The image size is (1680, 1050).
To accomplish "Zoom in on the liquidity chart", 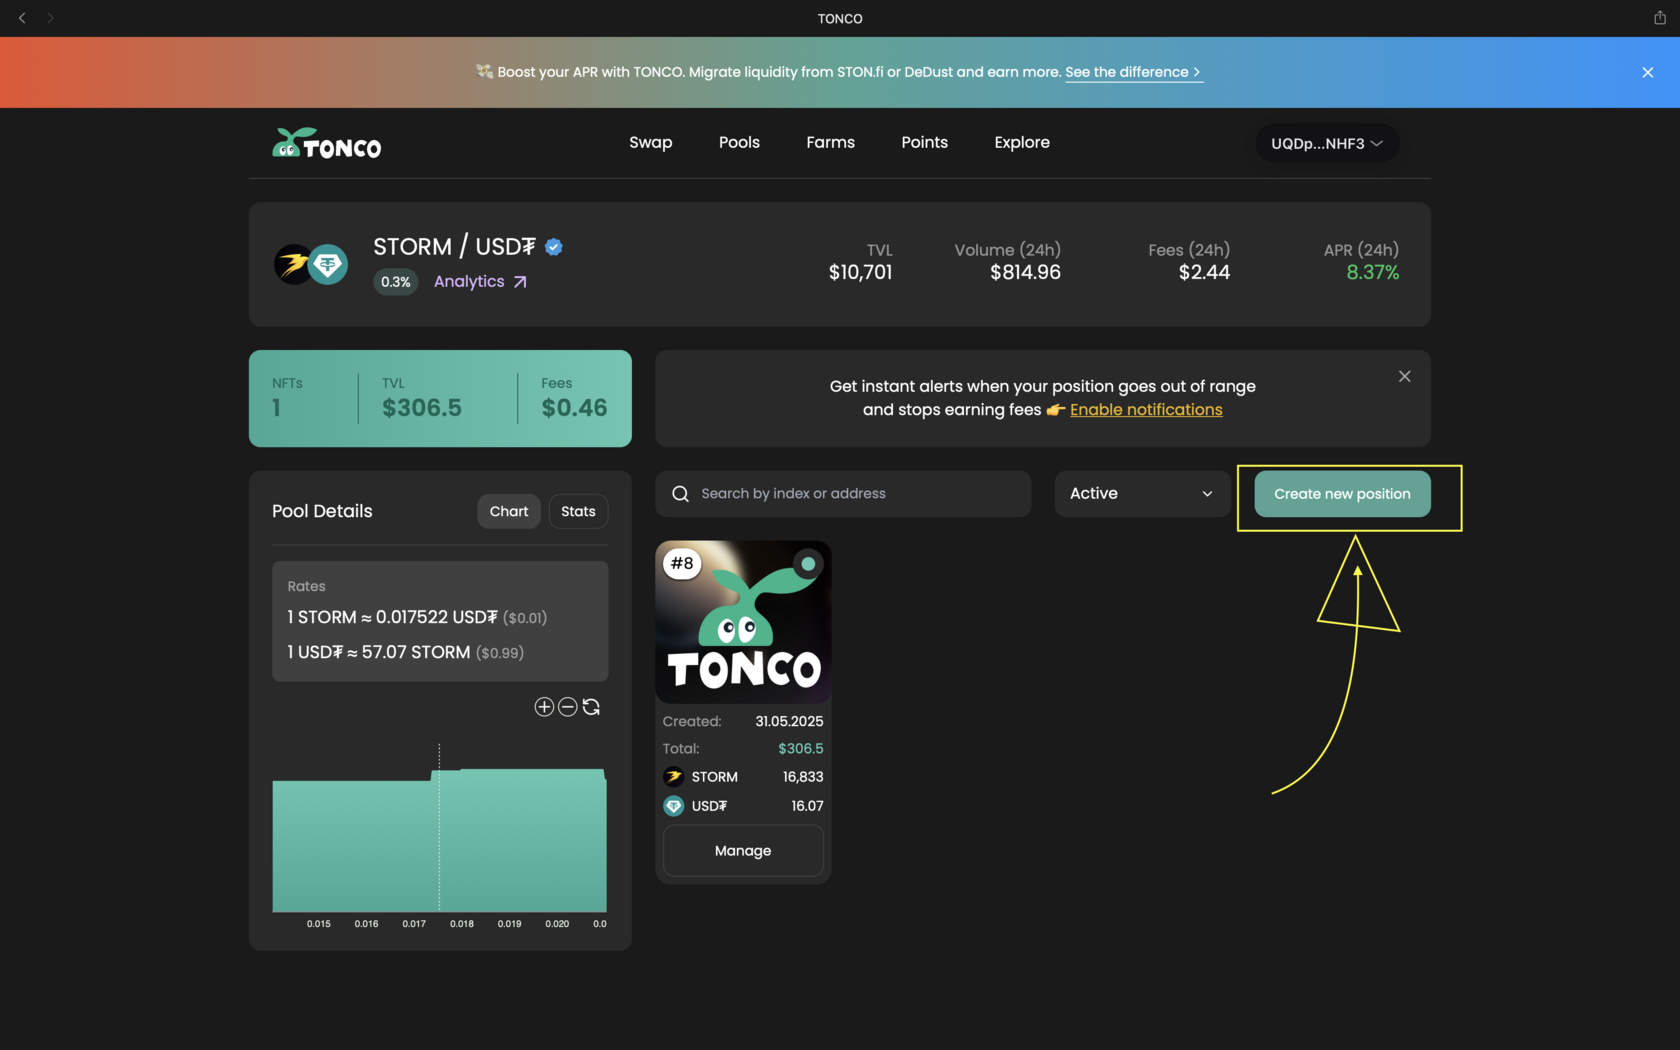I will [x=544, y=707].
